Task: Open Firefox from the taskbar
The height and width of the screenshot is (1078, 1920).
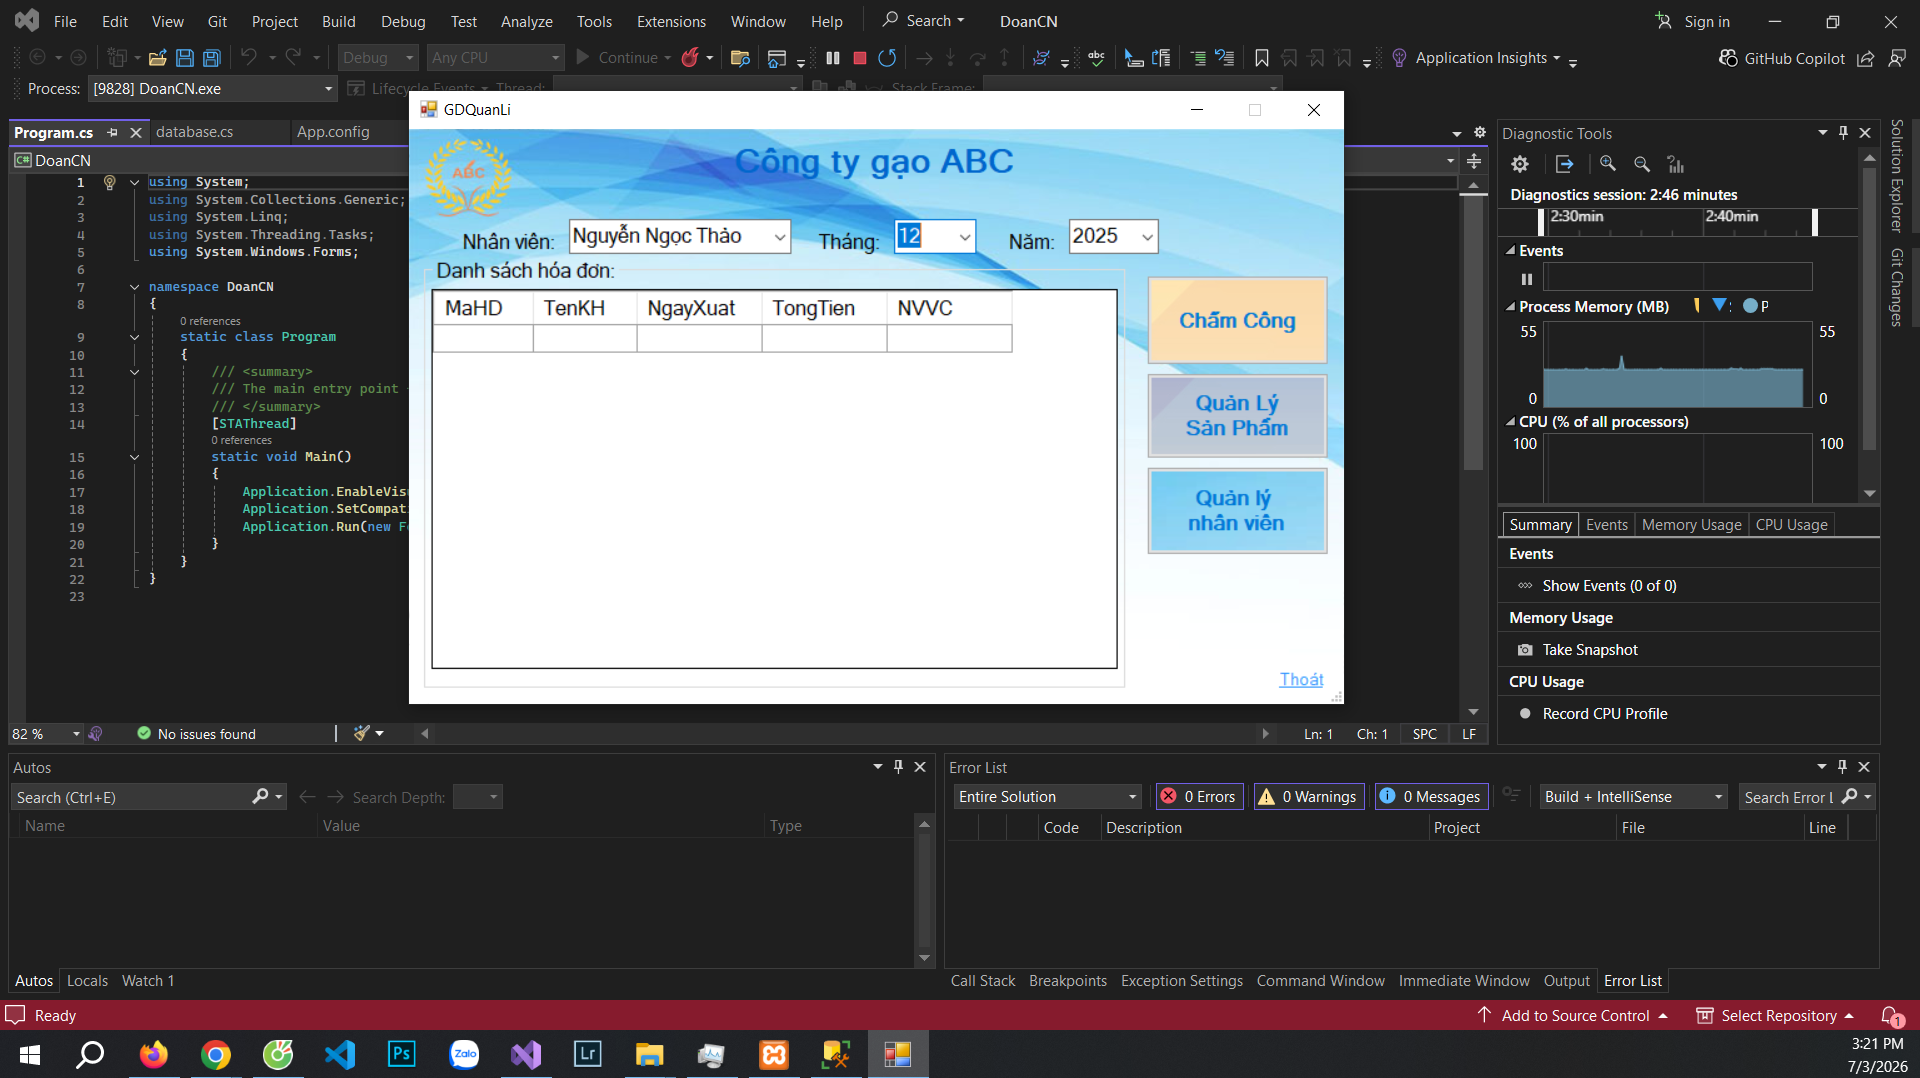Action: tap(154, 1054)
